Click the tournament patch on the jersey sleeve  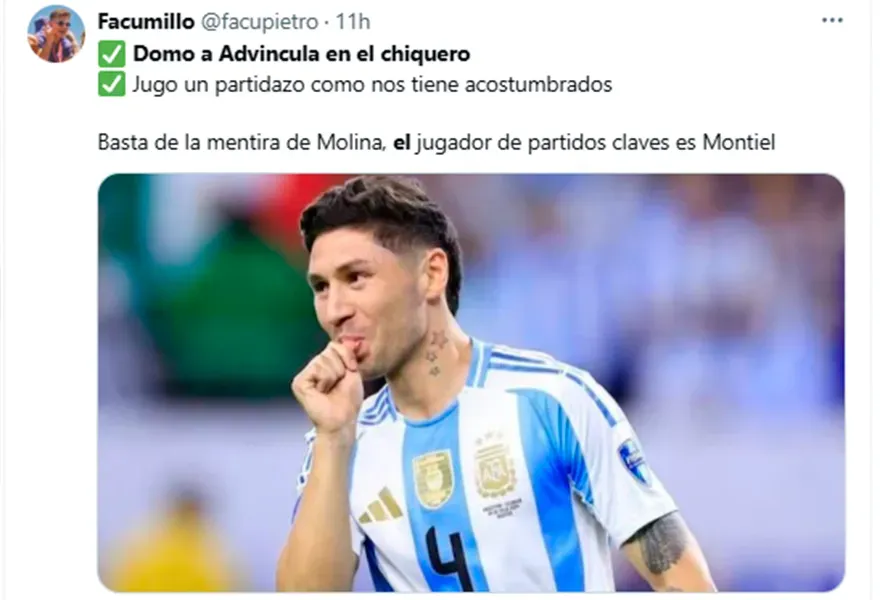pyautogui.click(x=634, y=460)
